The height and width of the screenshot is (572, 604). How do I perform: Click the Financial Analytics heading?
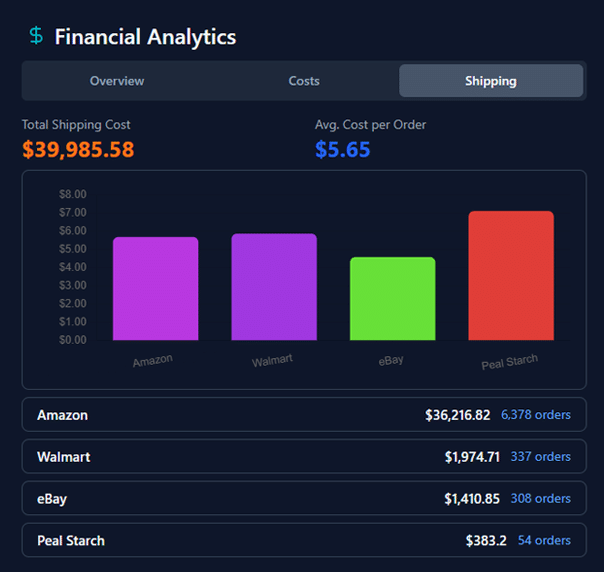click(x=145, y=37)
